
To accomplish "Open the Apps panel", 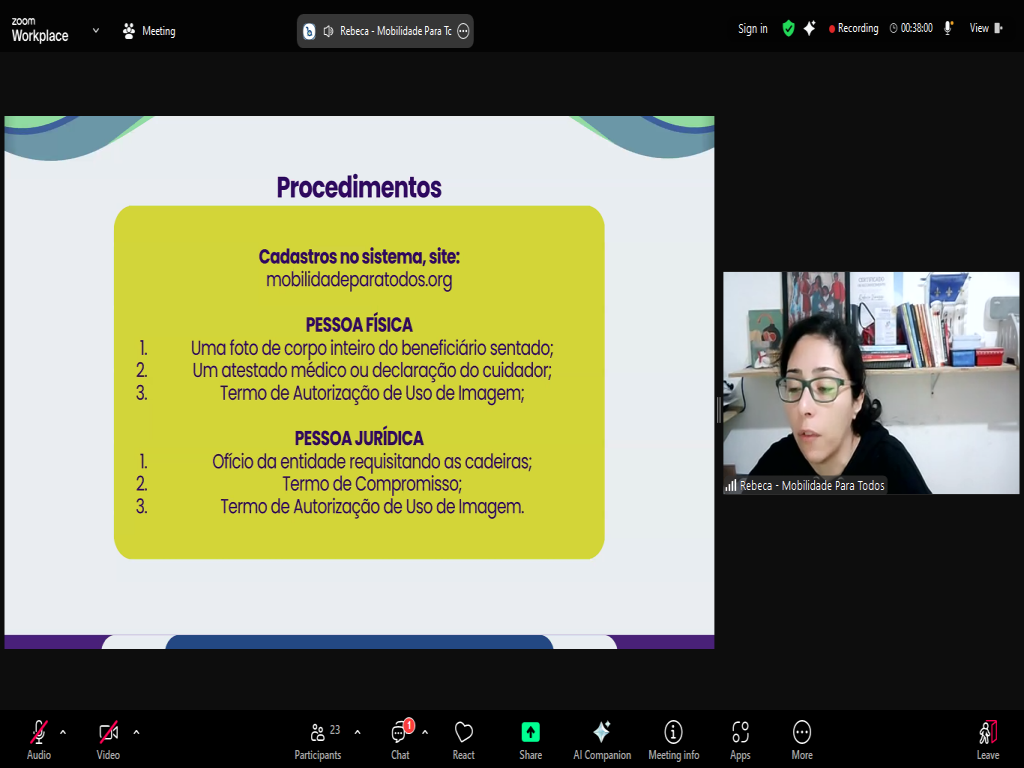I will coord(740,738).
